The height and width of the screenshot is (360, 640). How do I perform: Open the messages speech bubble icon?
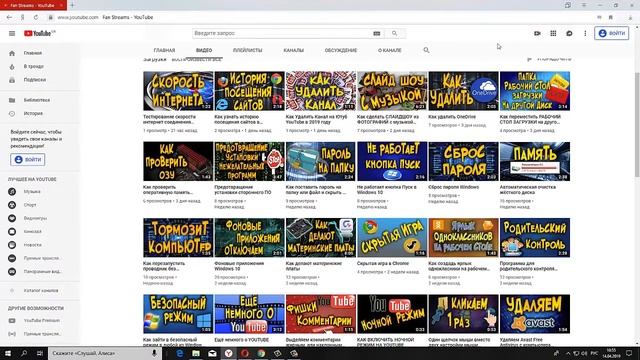point(569,33)
